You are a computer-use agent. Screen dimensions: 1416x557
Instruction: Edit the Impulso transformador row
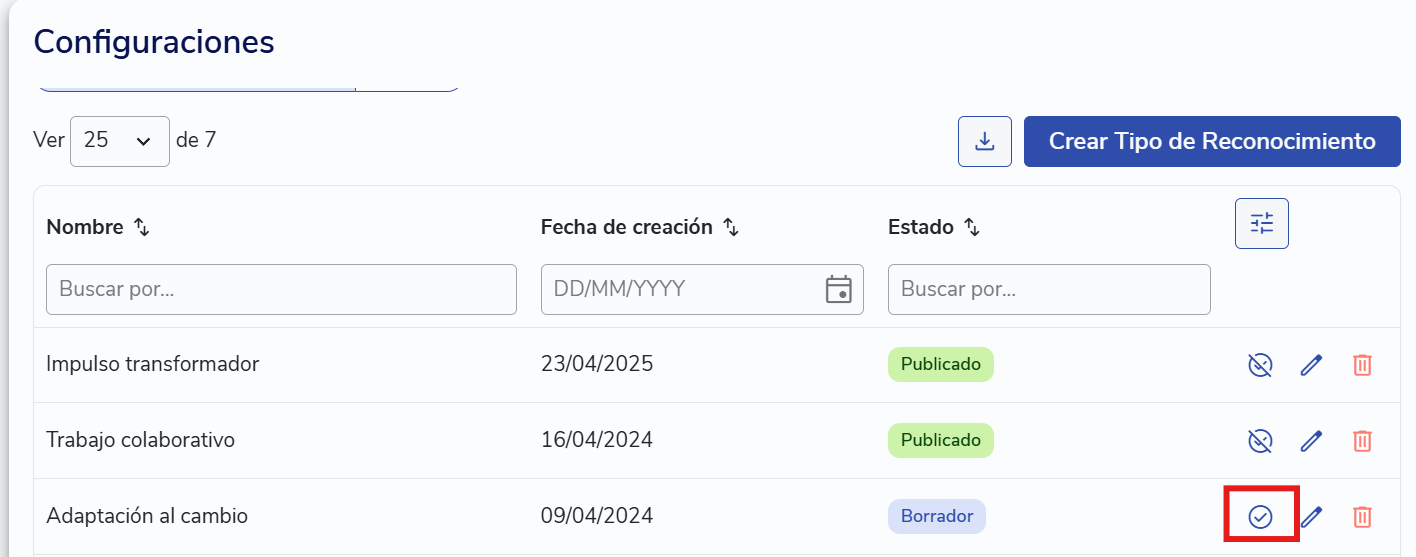pyautogui.click(x=1311, y=365)
